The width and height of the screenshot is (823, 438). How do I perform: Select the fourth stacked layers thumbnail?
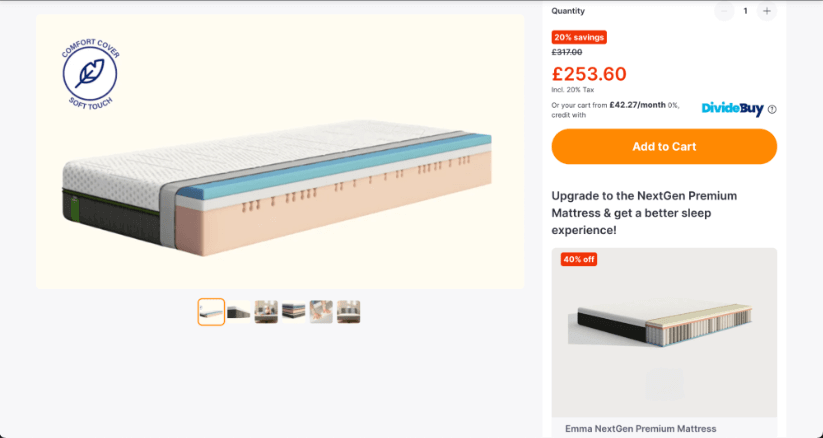pyautogui.click(x=293, y=312)
